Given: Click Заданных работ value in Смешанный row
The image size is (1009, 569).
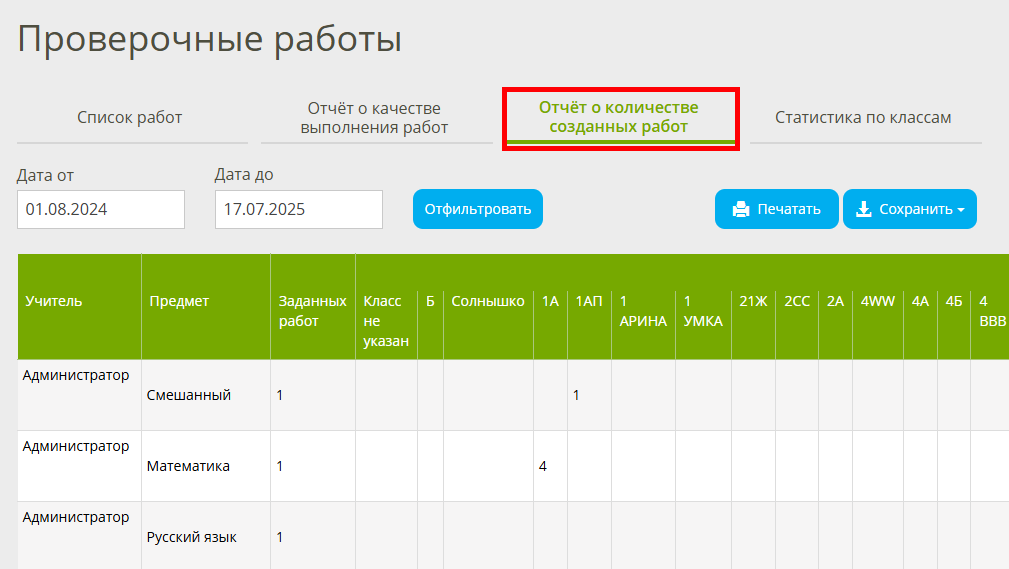Looking at the screenshot, I should pyautogui.click(x=280, y=395).
